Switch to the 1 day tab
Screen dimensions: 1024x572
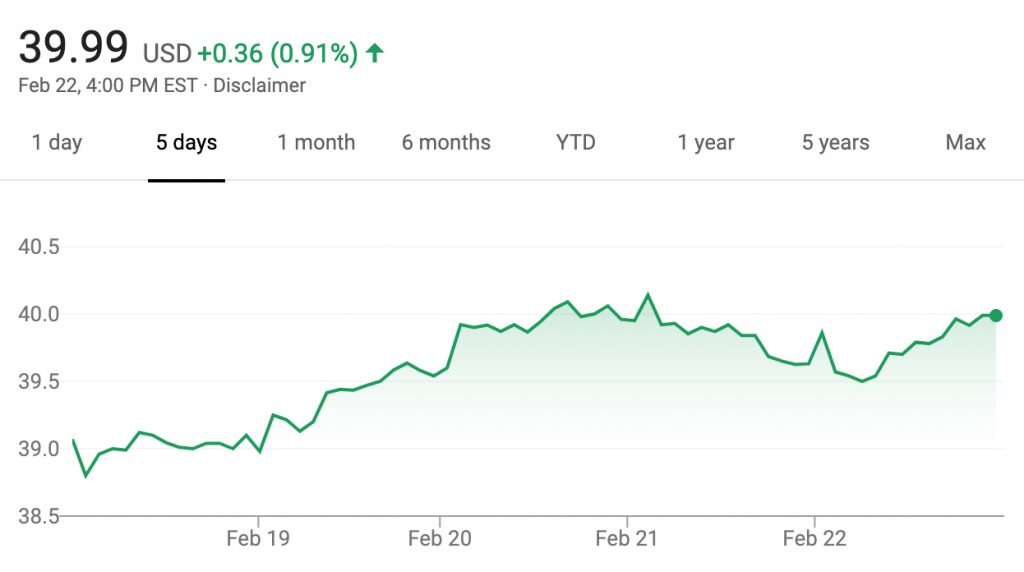[x=57, y=142]
